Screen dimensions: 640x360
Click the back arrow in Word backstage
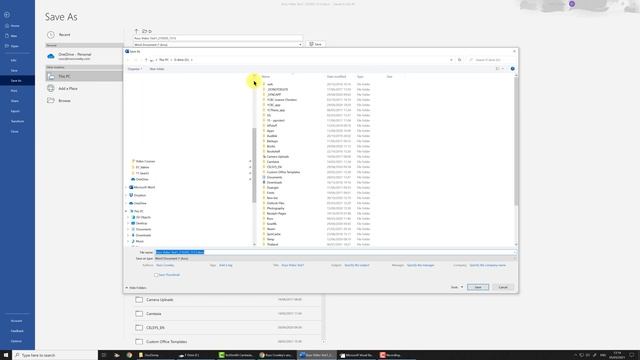tap(7, 15)
